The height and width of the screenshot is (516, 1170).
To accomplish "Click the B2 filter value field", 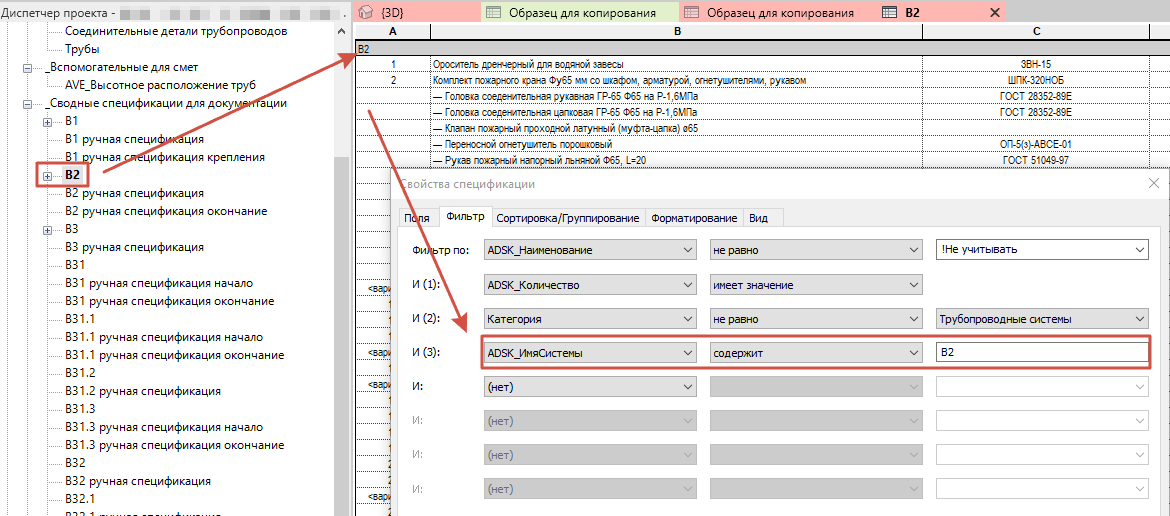I will pyautogui.click(x=1042, y=353).
